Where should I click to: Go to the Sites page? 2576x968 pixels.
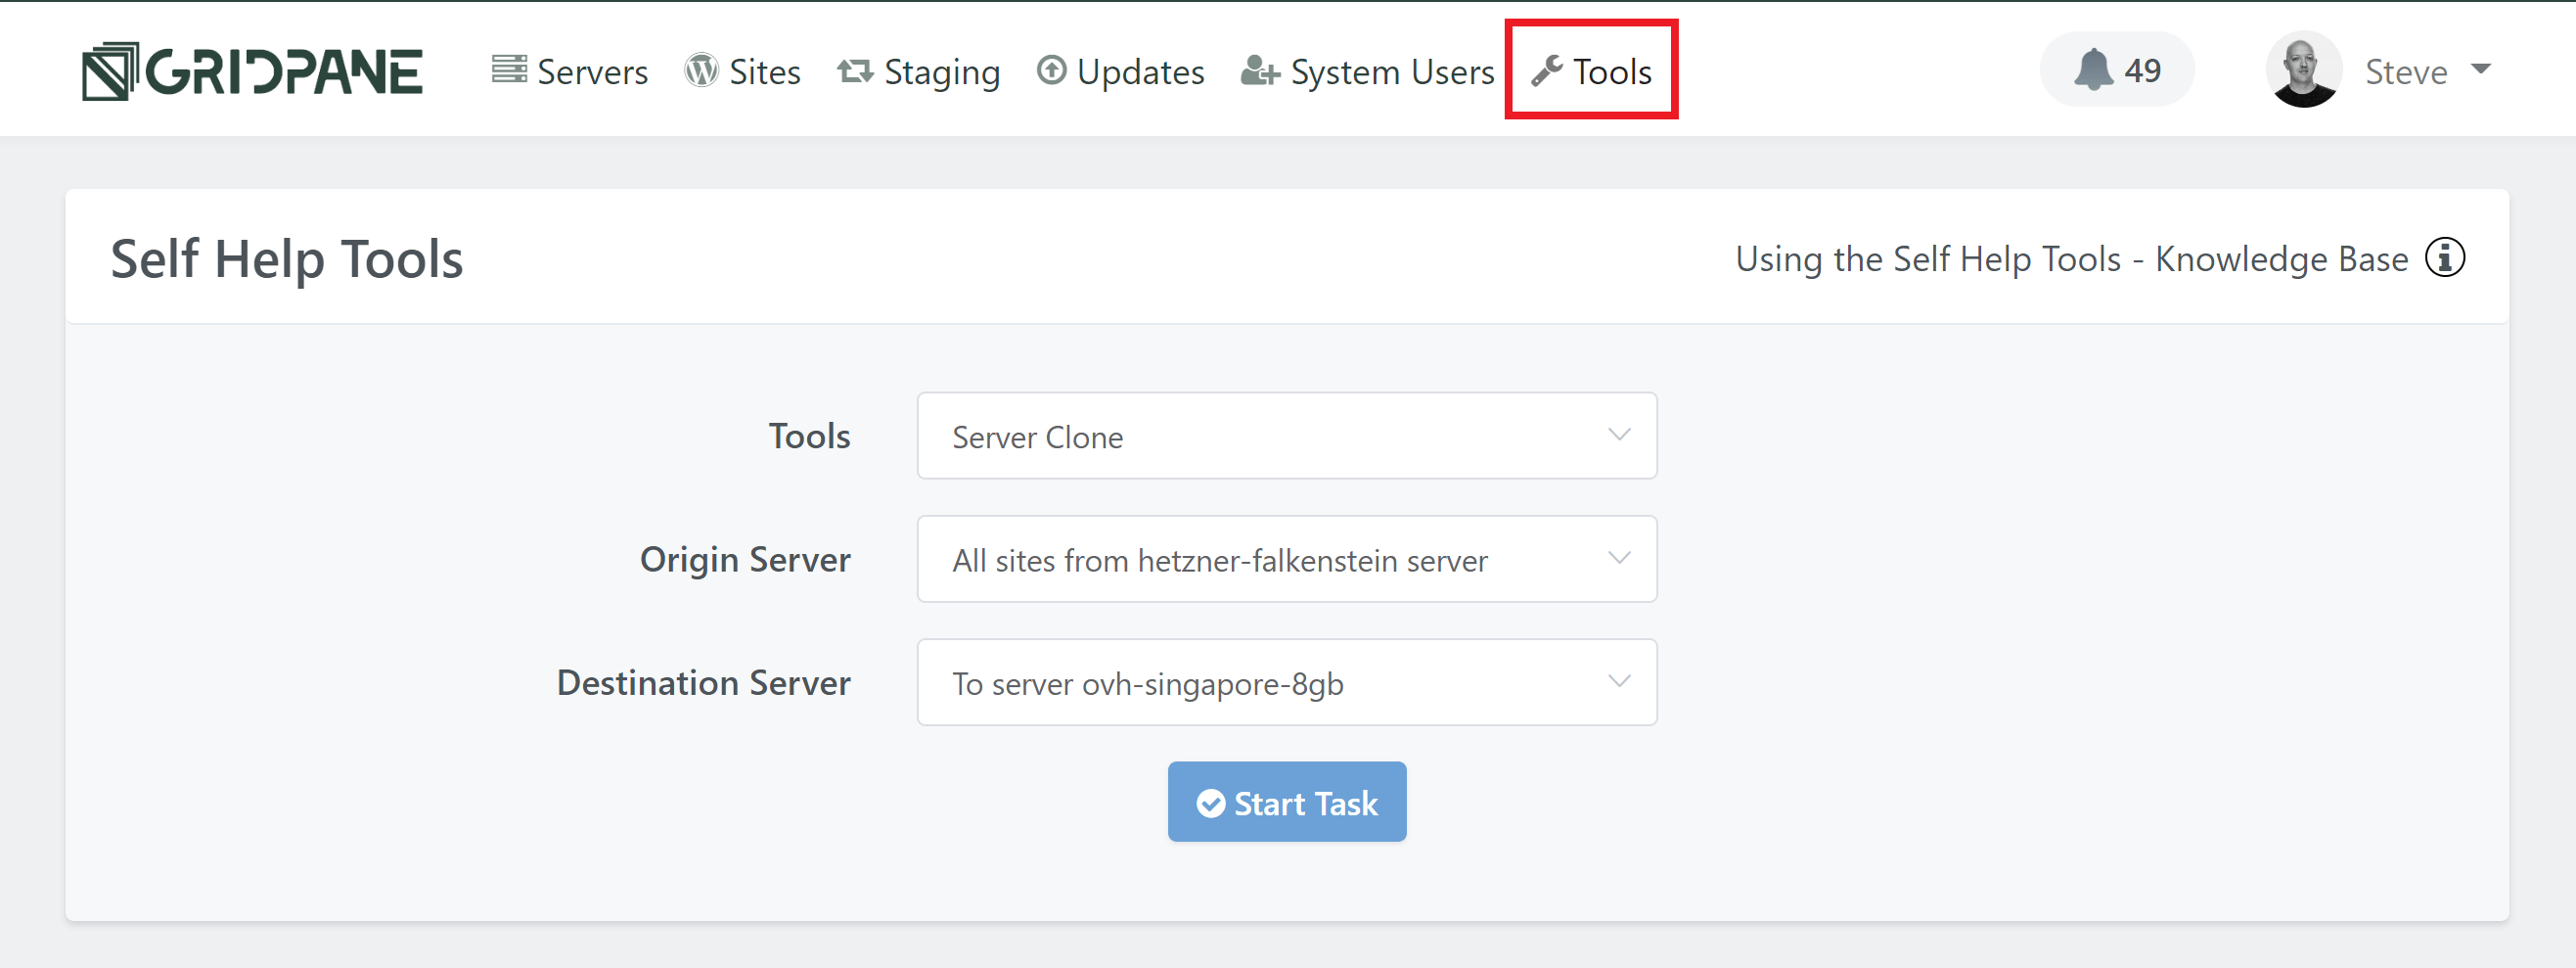(x=742, y=71)
